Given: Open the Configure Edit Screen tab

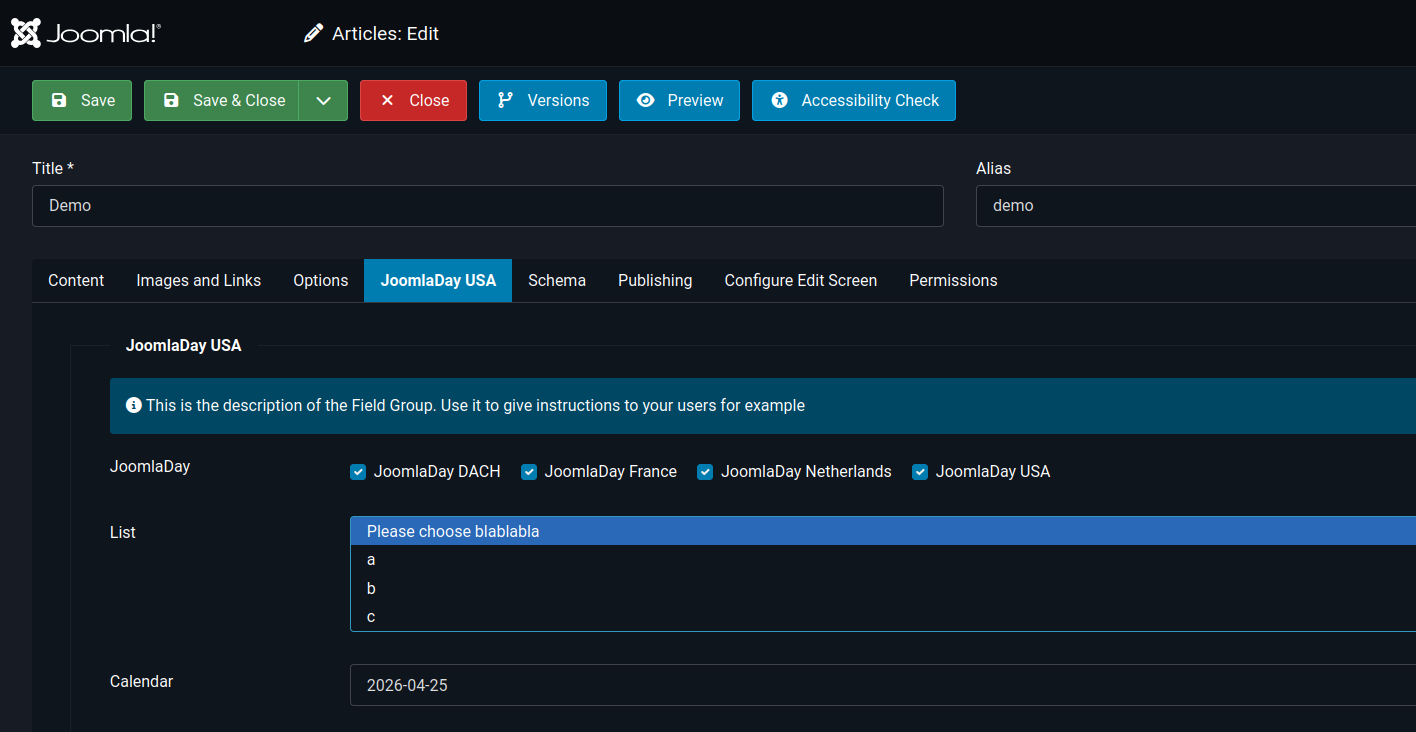Looking at the screenshot, I should click(x=801, y=281).
